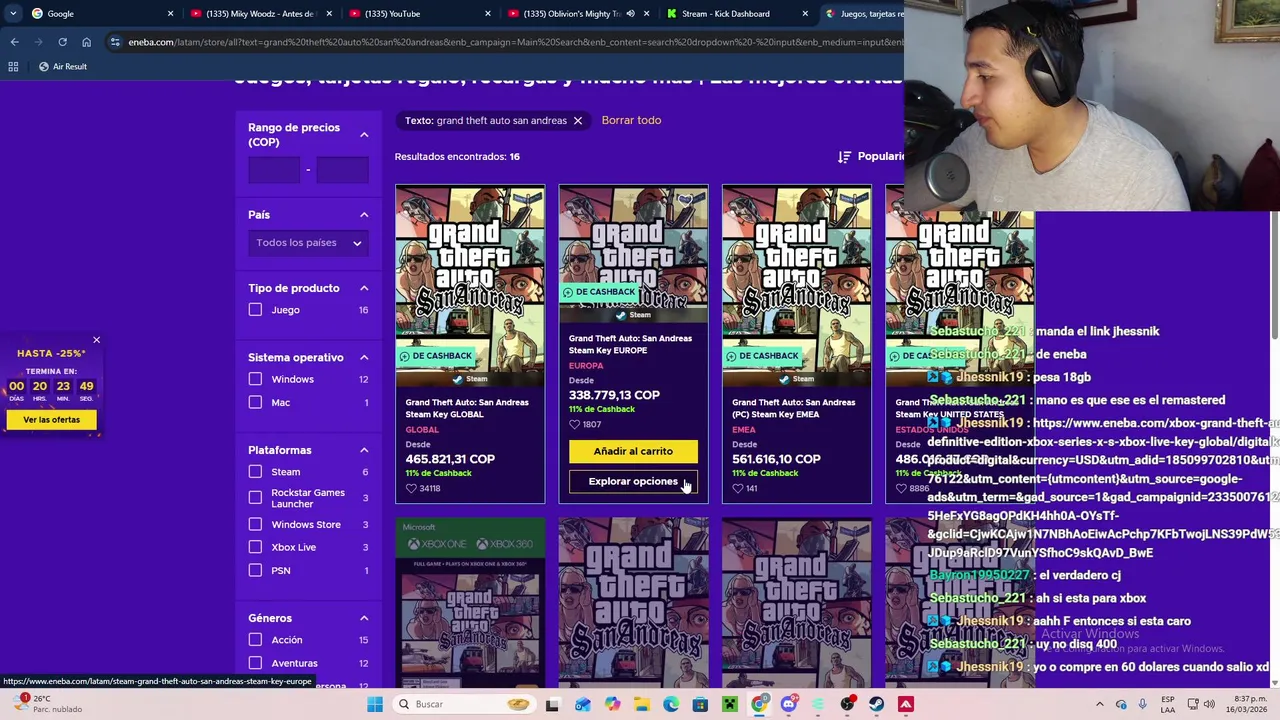The height and width of the screenshot is (720, 1280).
Task: Open the Windows Start menu
Action: click(x=375, y=704)
